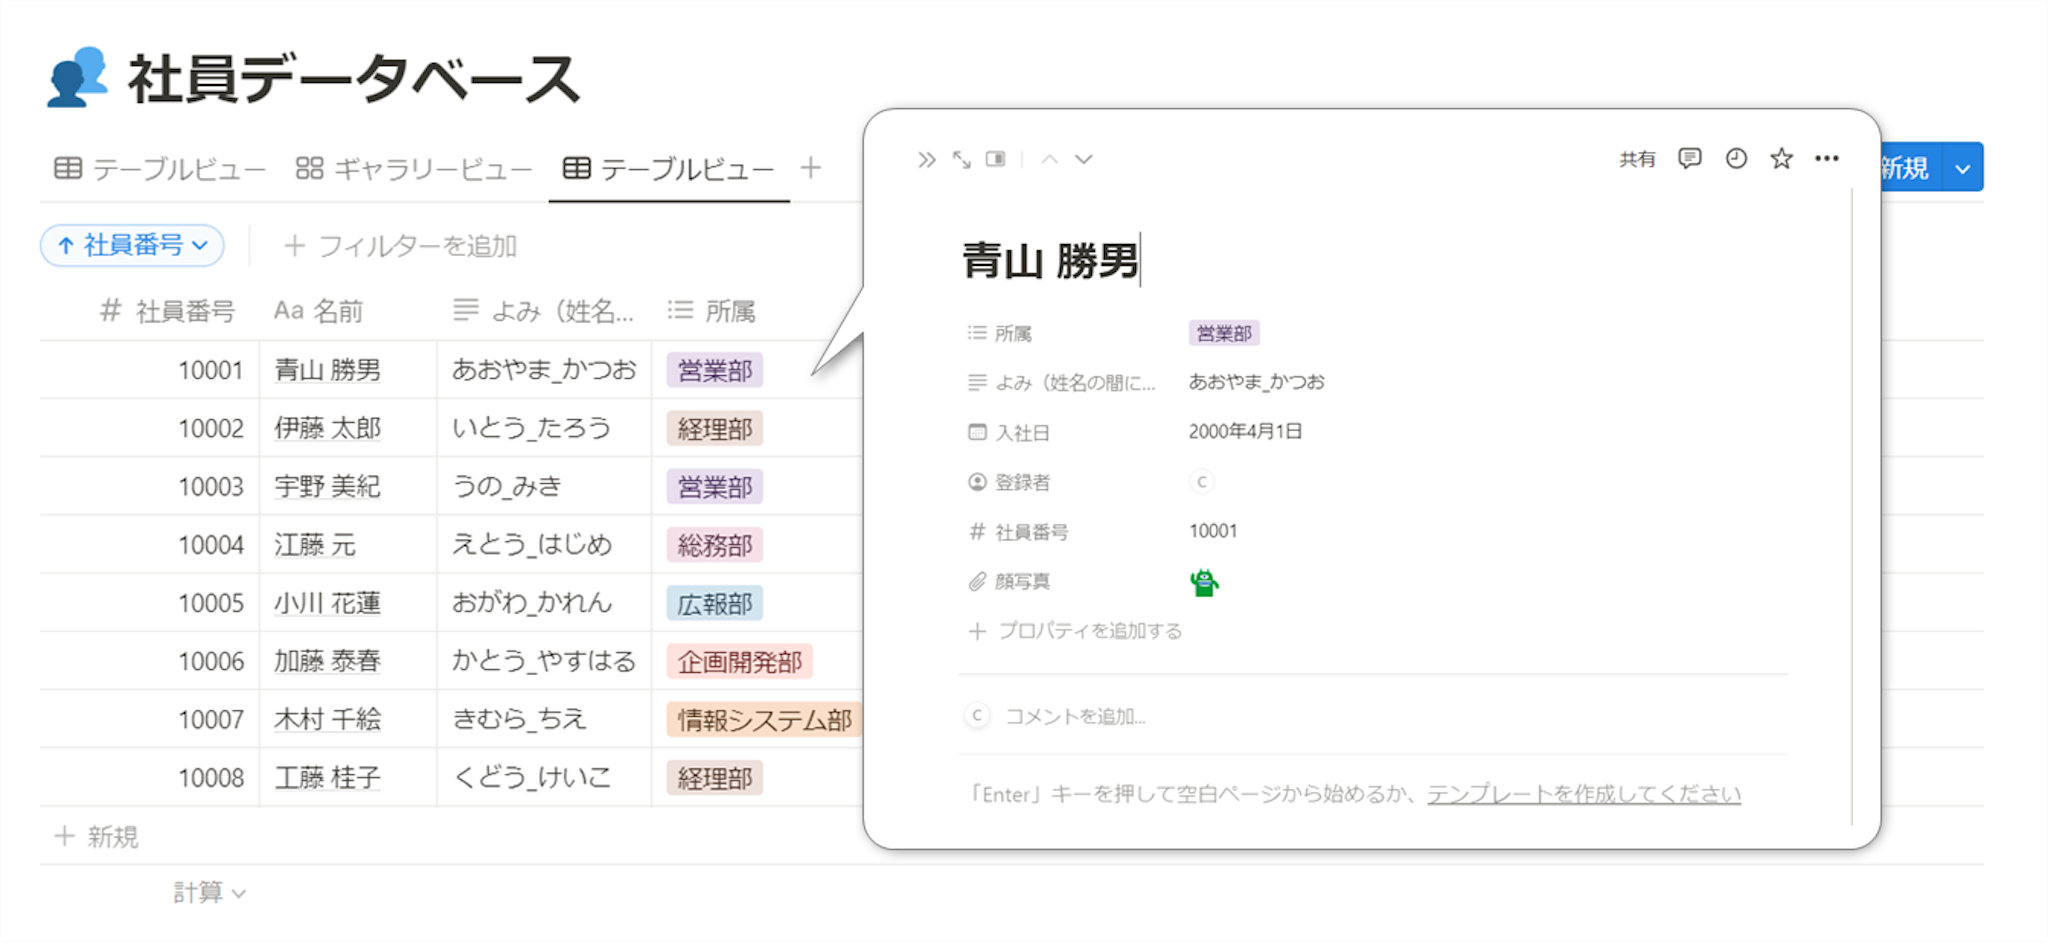Click the コメントを追加 comment field
Viewport: 2048px width, 943px height.
pyautogui.click(x=1075, y=717)
